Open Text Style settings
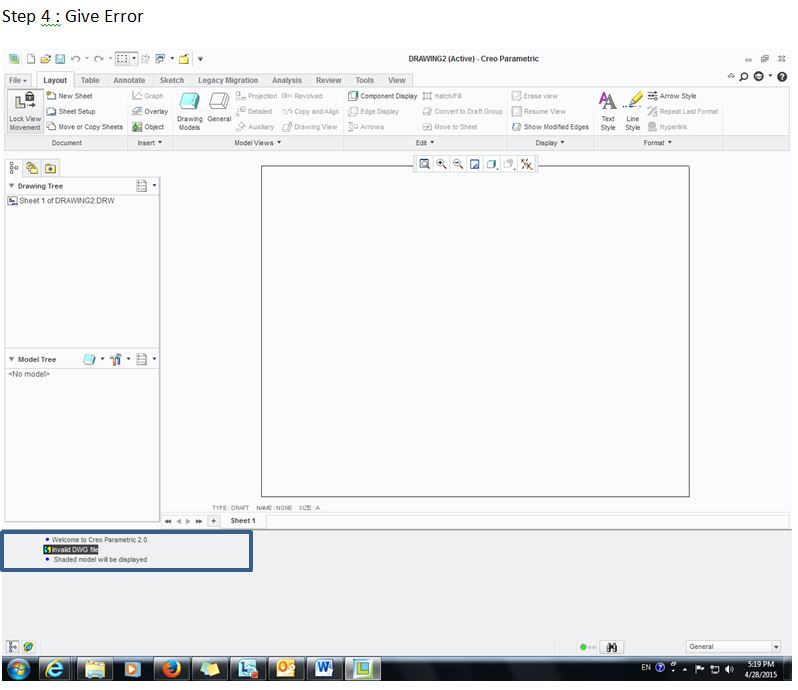 click(608, 111)
